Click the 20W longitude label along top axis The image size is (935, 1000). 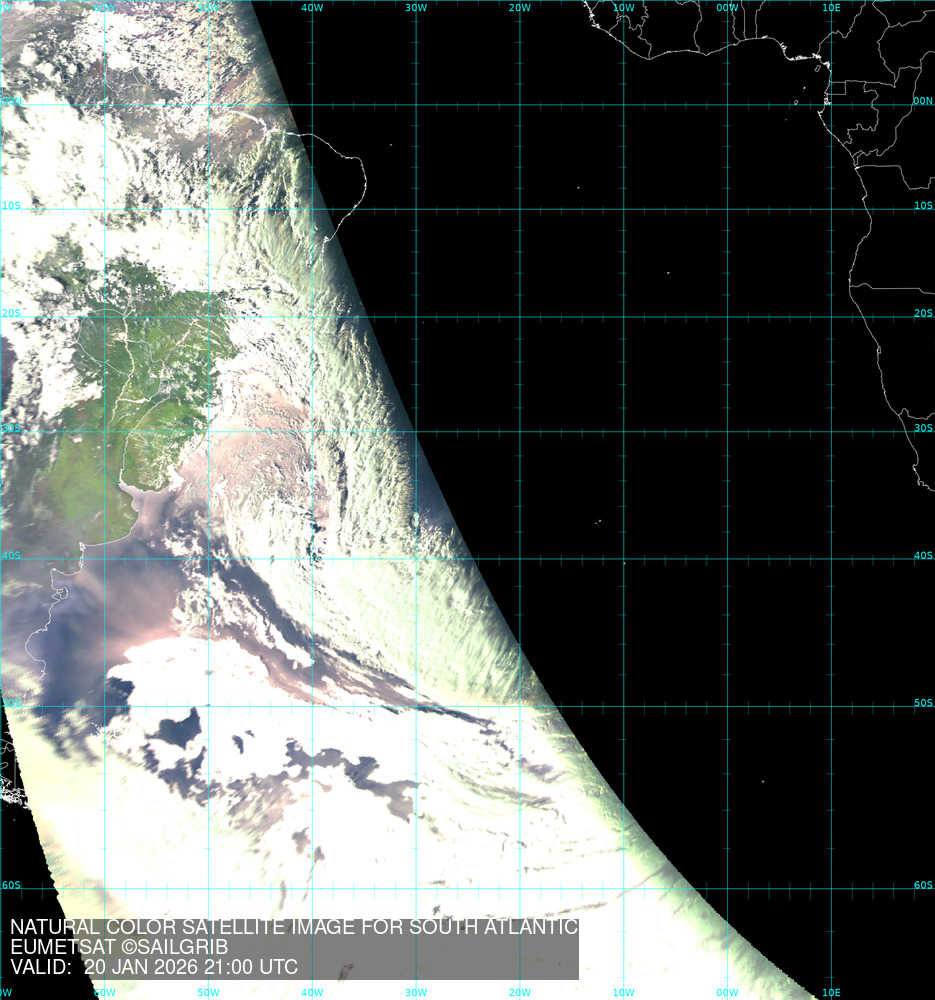pos(519,8)
